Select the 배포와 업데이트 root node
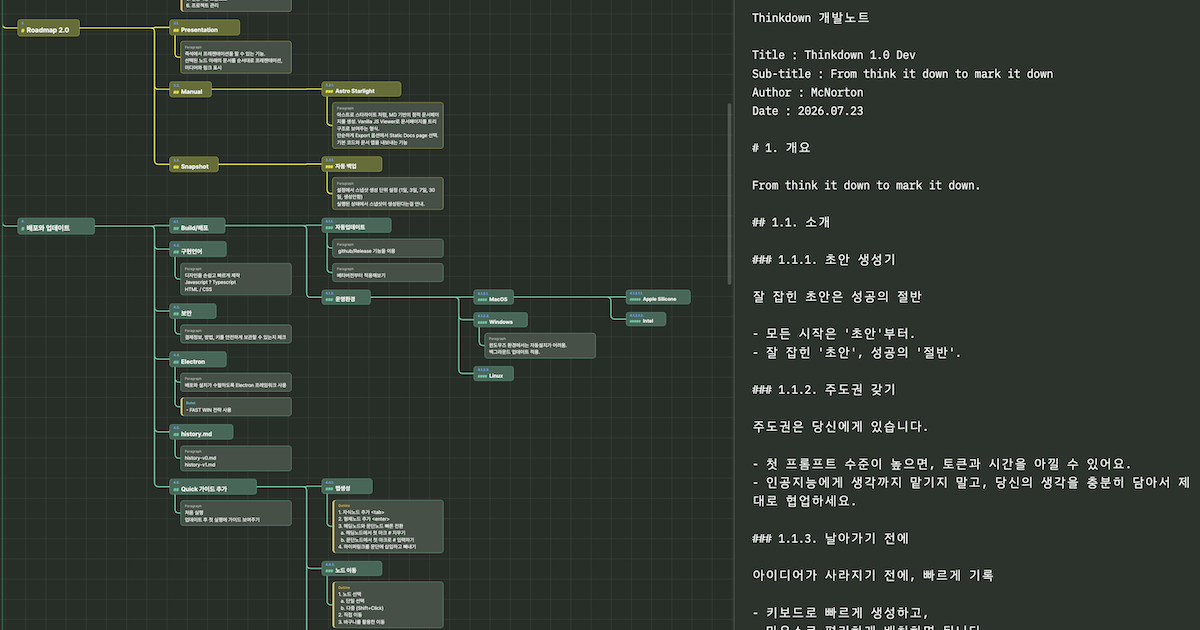The height and width of the screenshot is (630, 1200). 56,227
